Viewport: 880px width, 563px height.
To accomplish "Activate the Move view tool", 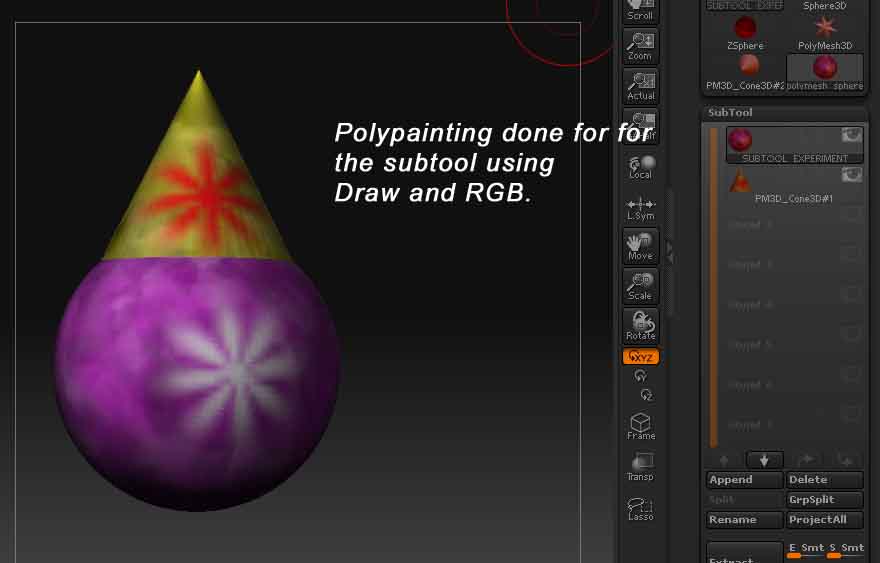I will point(640,246).
